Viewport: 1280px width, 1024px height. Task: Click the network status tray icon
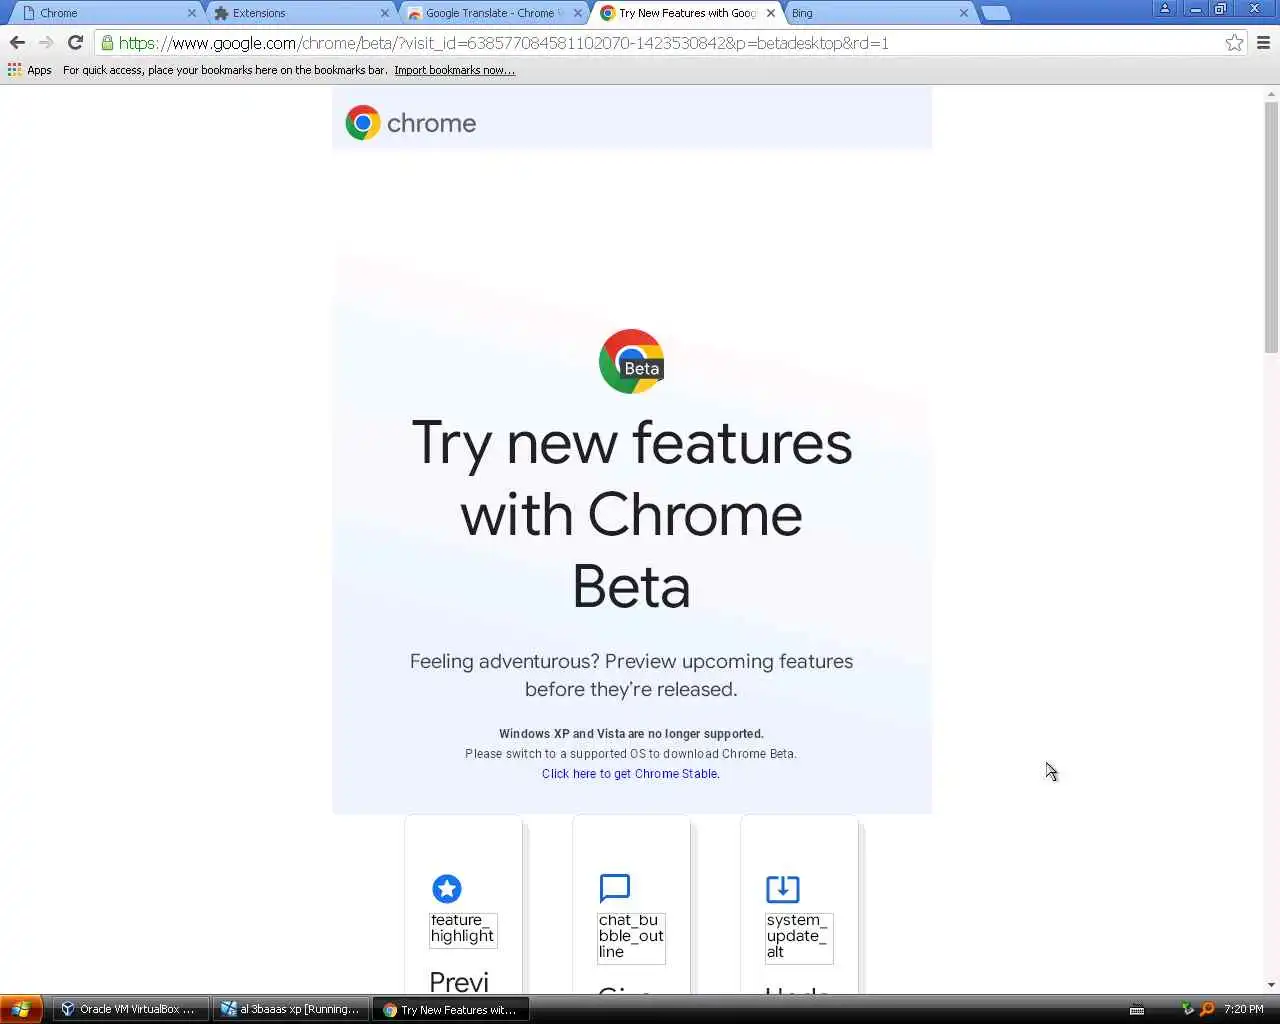tap(1187, 1009)
